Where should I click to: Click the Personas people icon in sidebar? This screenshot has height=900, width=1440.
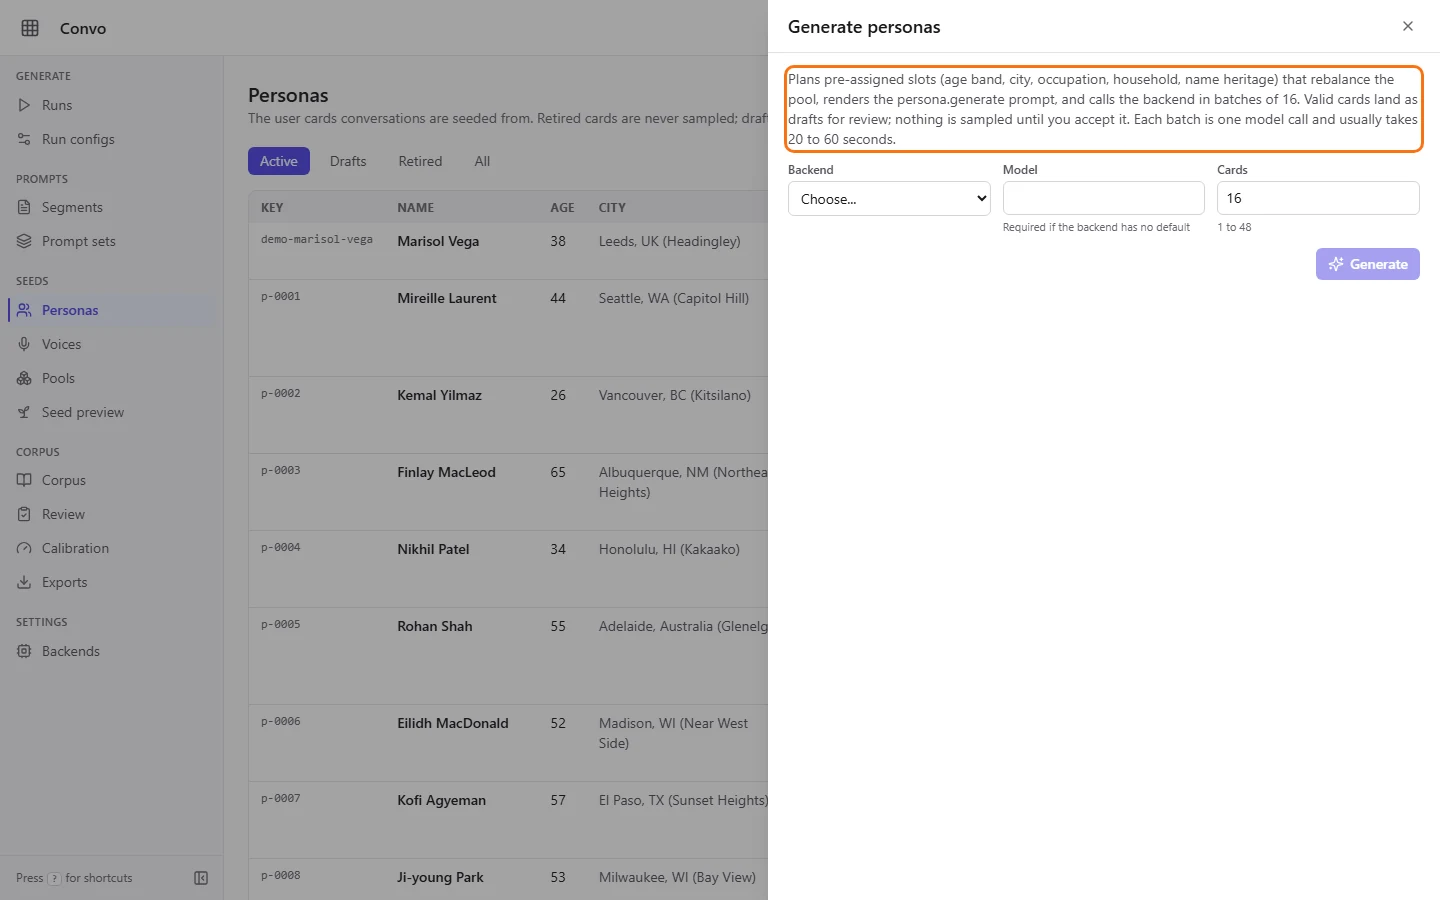pos(24,310)
